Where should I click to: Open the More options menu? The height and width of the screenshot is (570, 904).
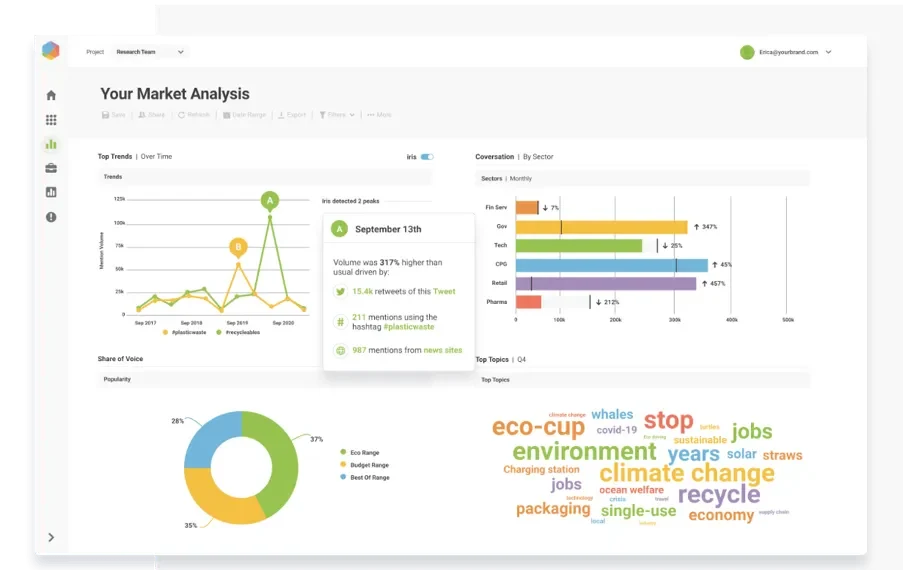(379, 115)
